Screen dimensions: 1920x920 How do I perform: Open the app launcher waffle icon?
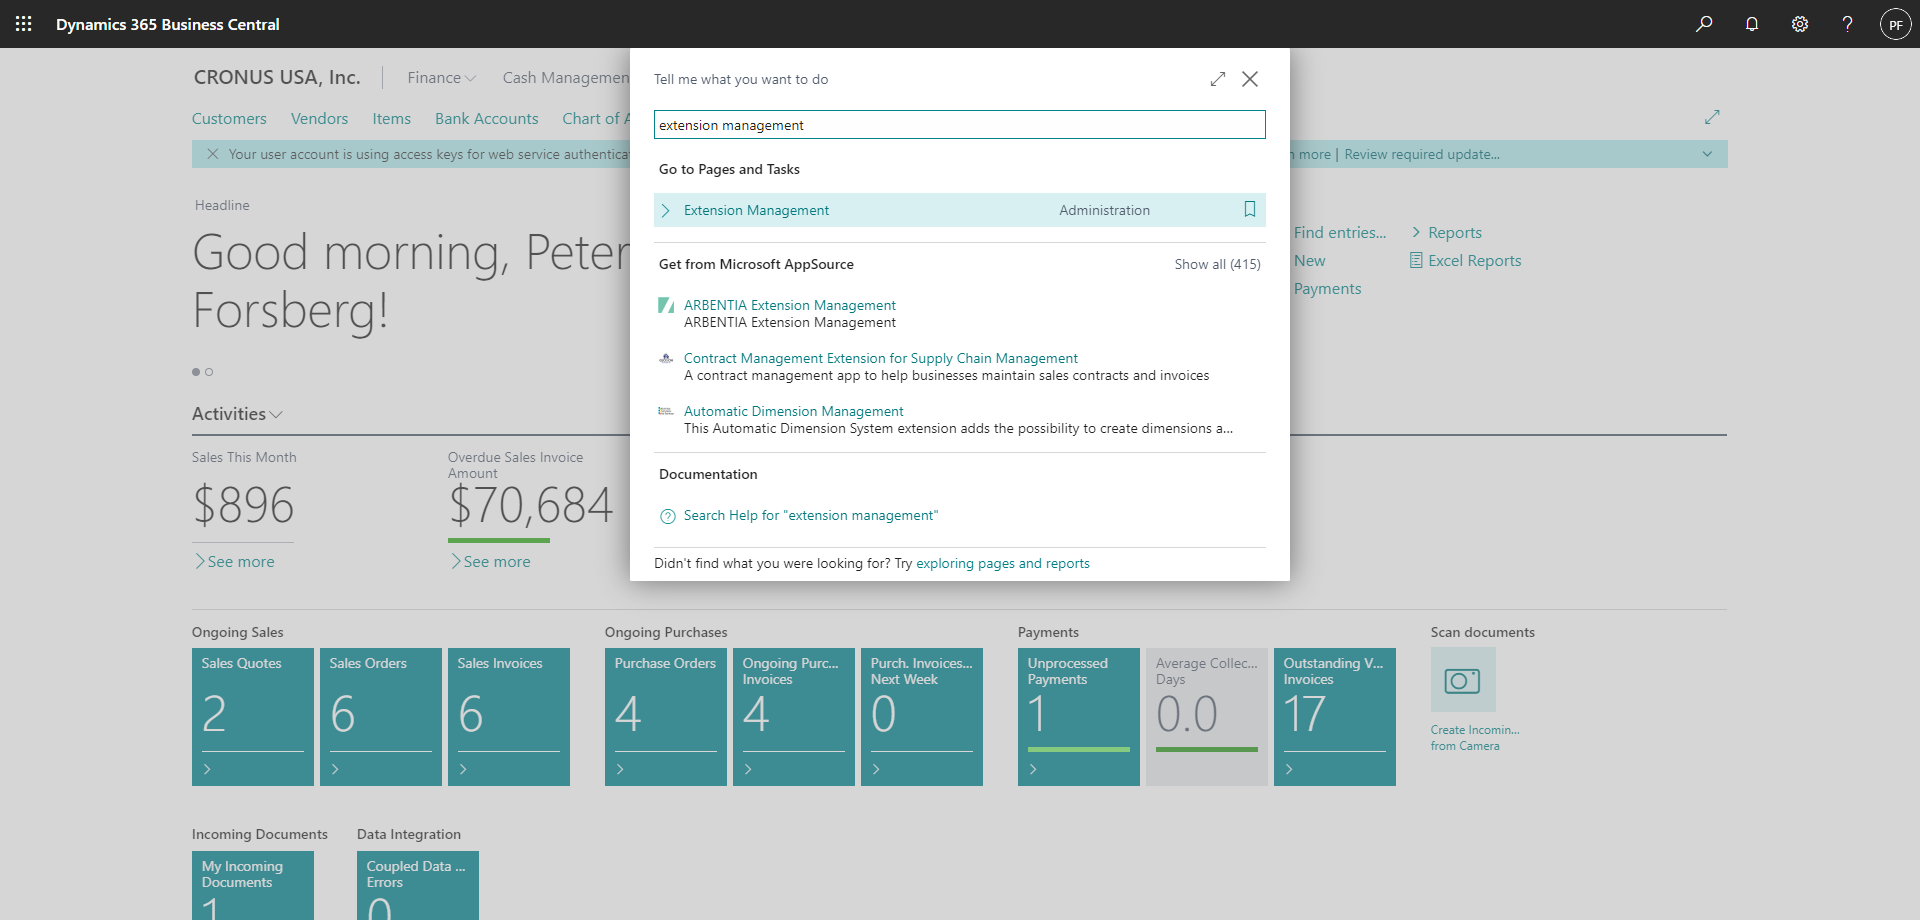[x=24, y=24]
